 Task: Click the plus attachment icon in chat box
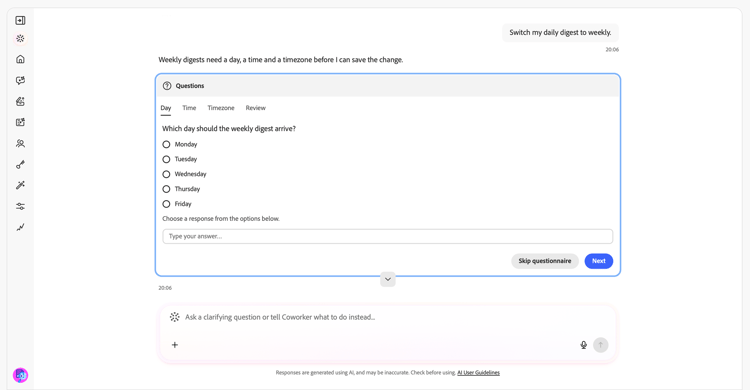coord(175,345)
